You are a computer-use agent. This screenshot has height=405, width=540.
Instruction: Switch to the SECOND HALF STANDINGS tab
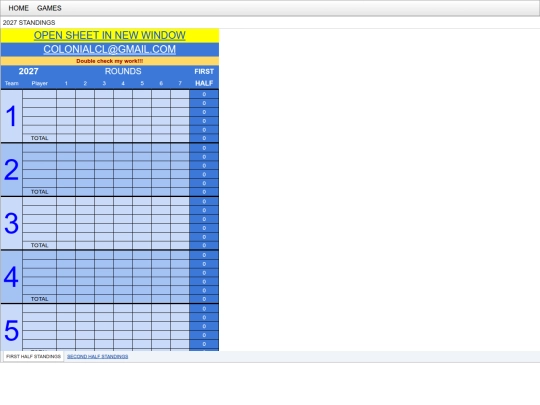coord(97,356)
